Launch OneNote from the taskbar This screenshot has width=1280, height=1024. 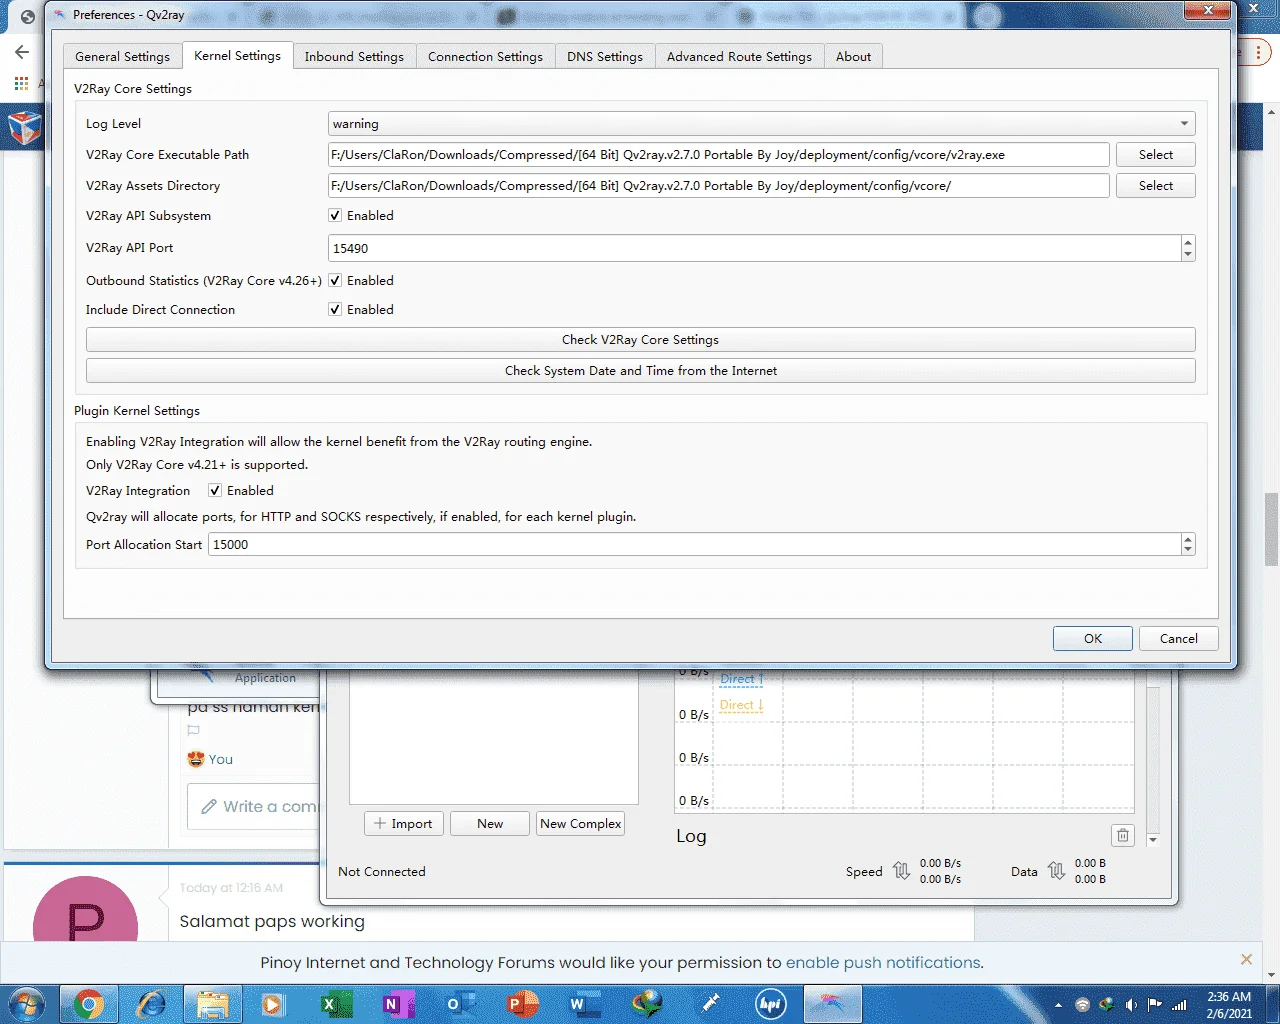[x=397, y=1004]
